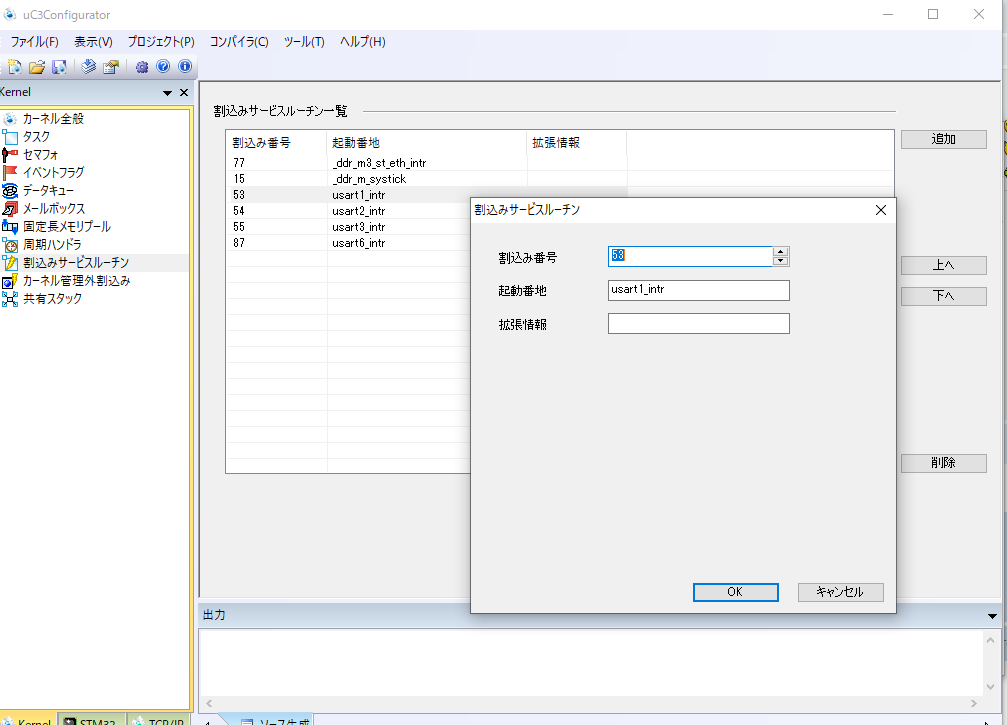Open the プロジェクト(P) menu

point(161,42)
